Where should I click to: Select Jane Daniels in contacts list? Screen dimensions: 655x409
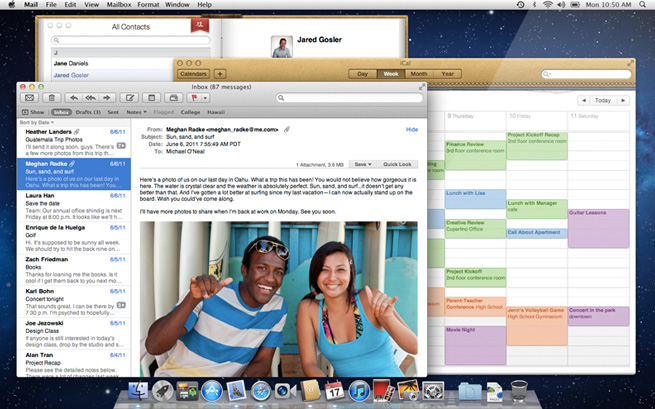(x=131, y=64)
